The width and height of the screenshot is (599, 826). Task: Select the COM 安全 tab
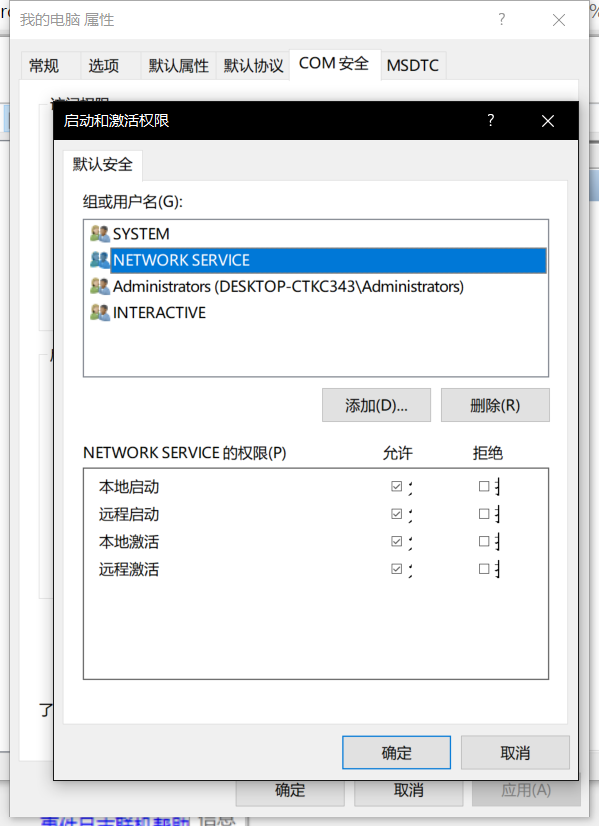tap(335, 64)
